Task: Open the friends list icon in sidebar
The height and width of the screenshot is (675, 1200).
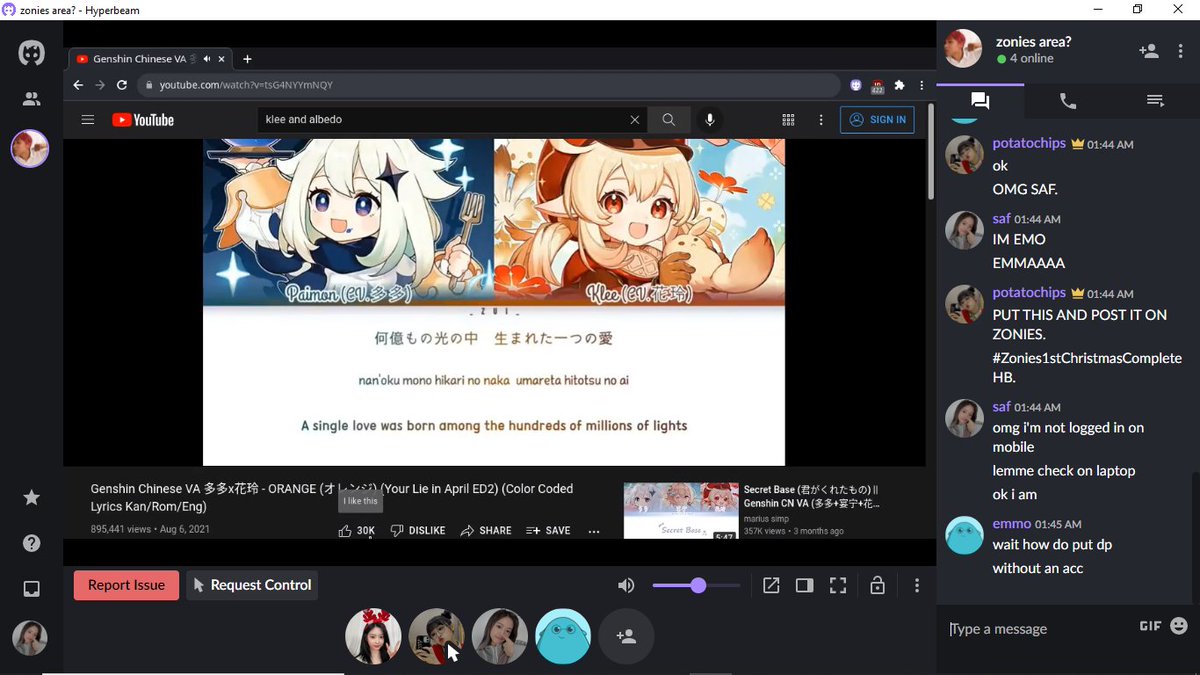Action: 31,99
